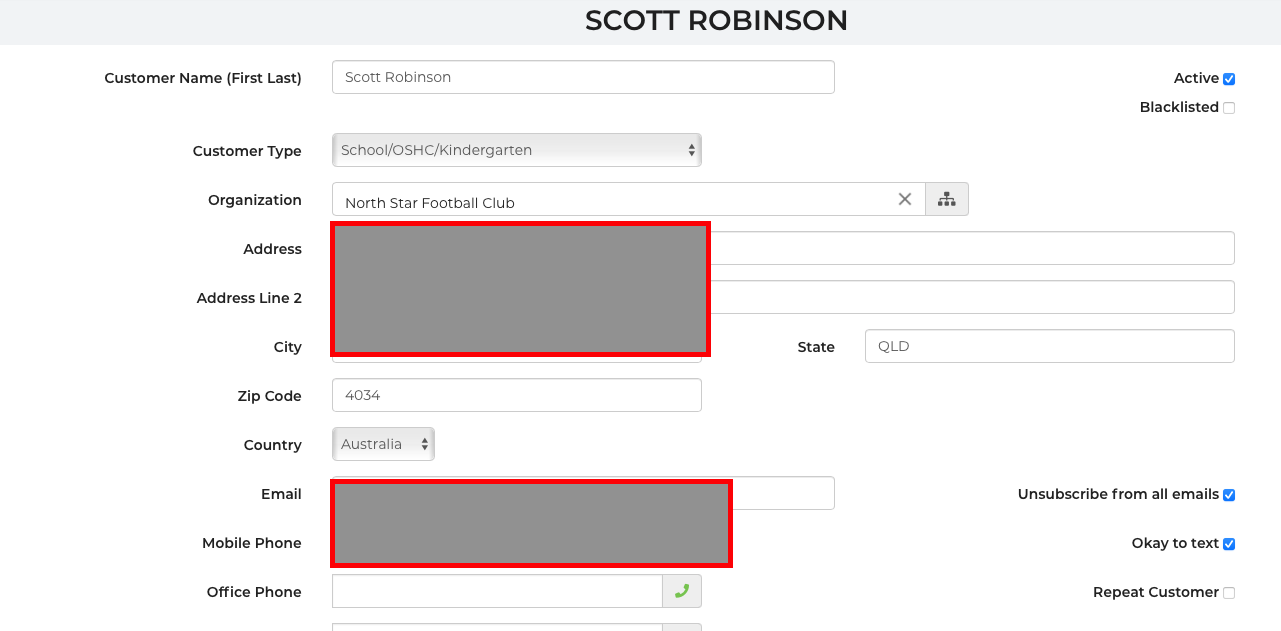Image resolution: width=1281 pixels, height=631 pixels.
Task: Expand the Country dropdown showing Australia
Action: [x=383, y=444]
